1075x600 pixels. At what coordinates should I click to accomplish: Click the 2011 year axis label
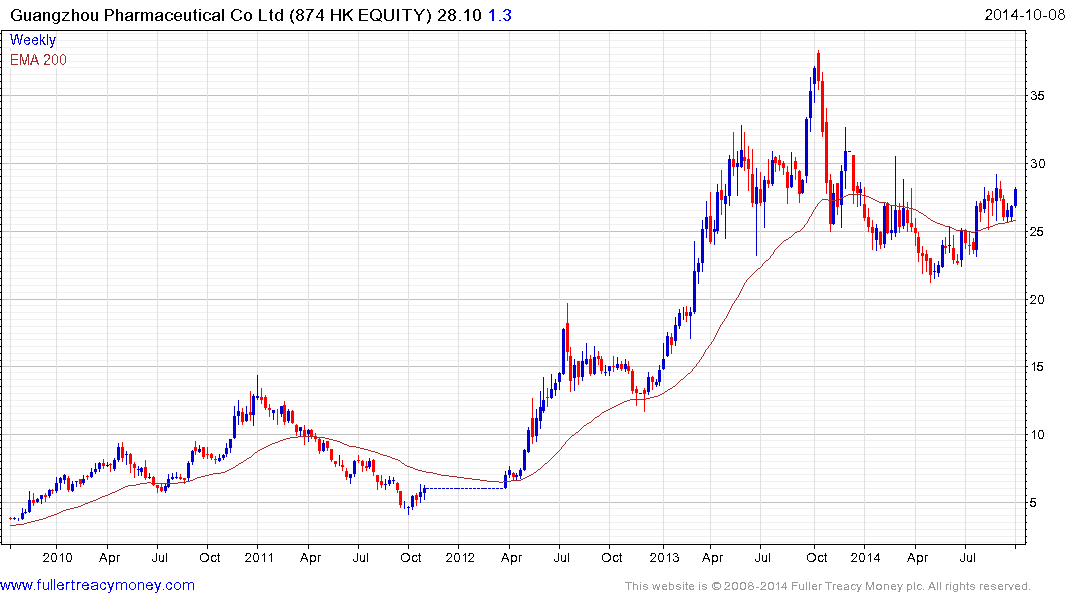pyautogui.click(x=258, y=557)
